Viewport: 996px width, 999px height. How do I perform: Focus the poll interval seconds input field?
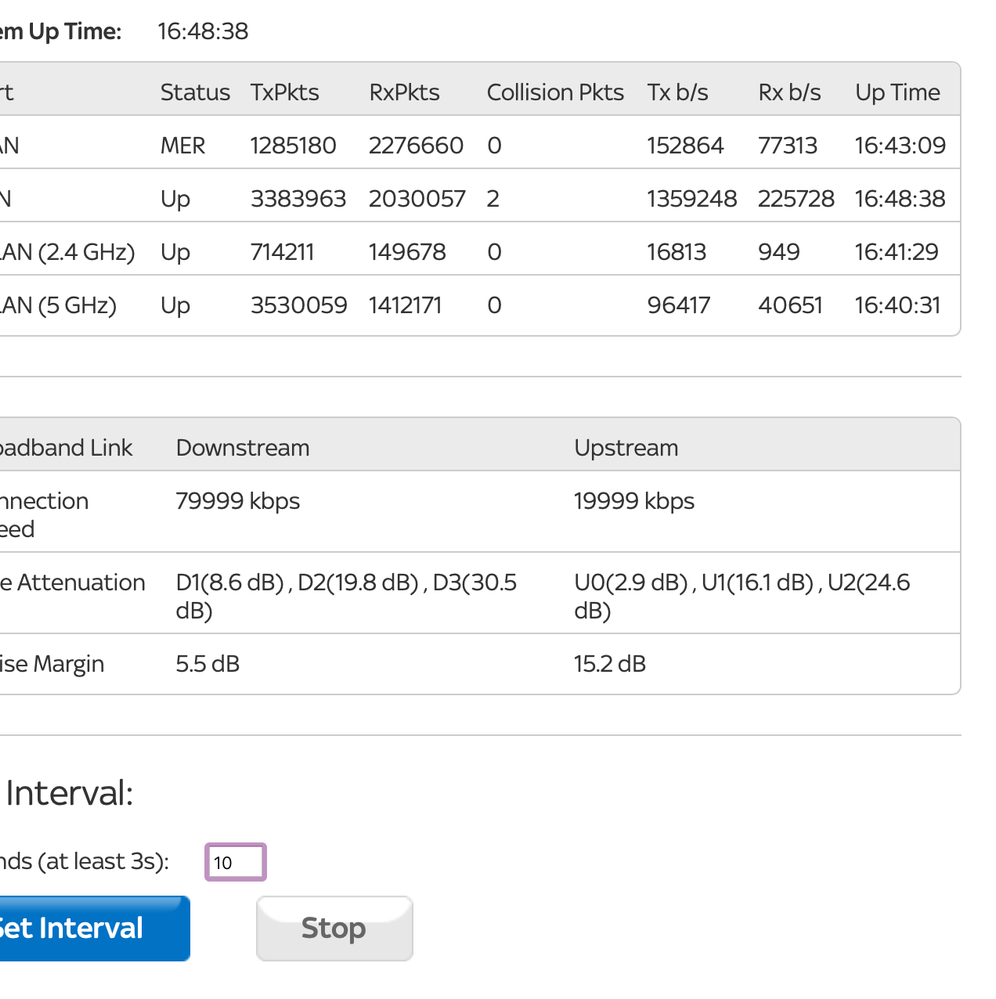coord(236,862)
